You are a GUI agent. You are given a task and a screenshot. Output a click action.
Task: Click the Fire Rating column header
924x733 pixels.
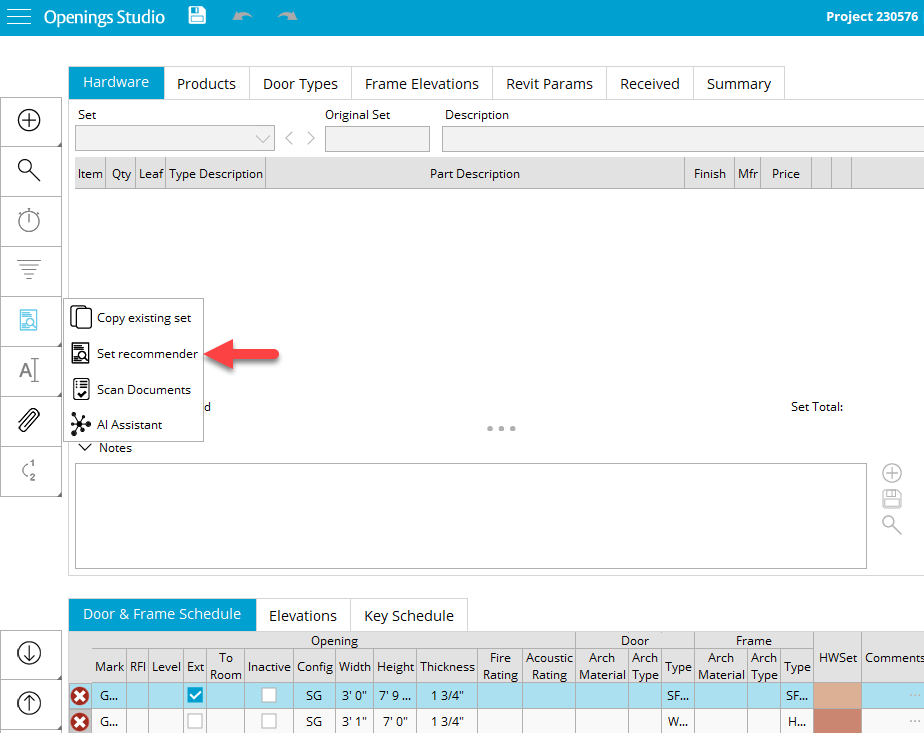[x=500, y=666]
